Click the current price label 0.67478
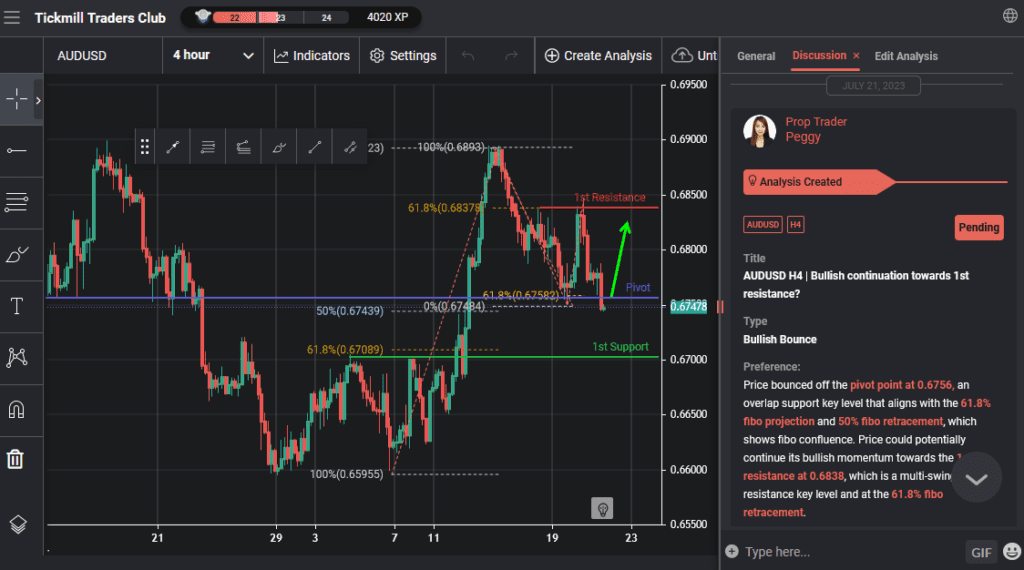The height and width of the screenshot is (570, 1024). 688,307
